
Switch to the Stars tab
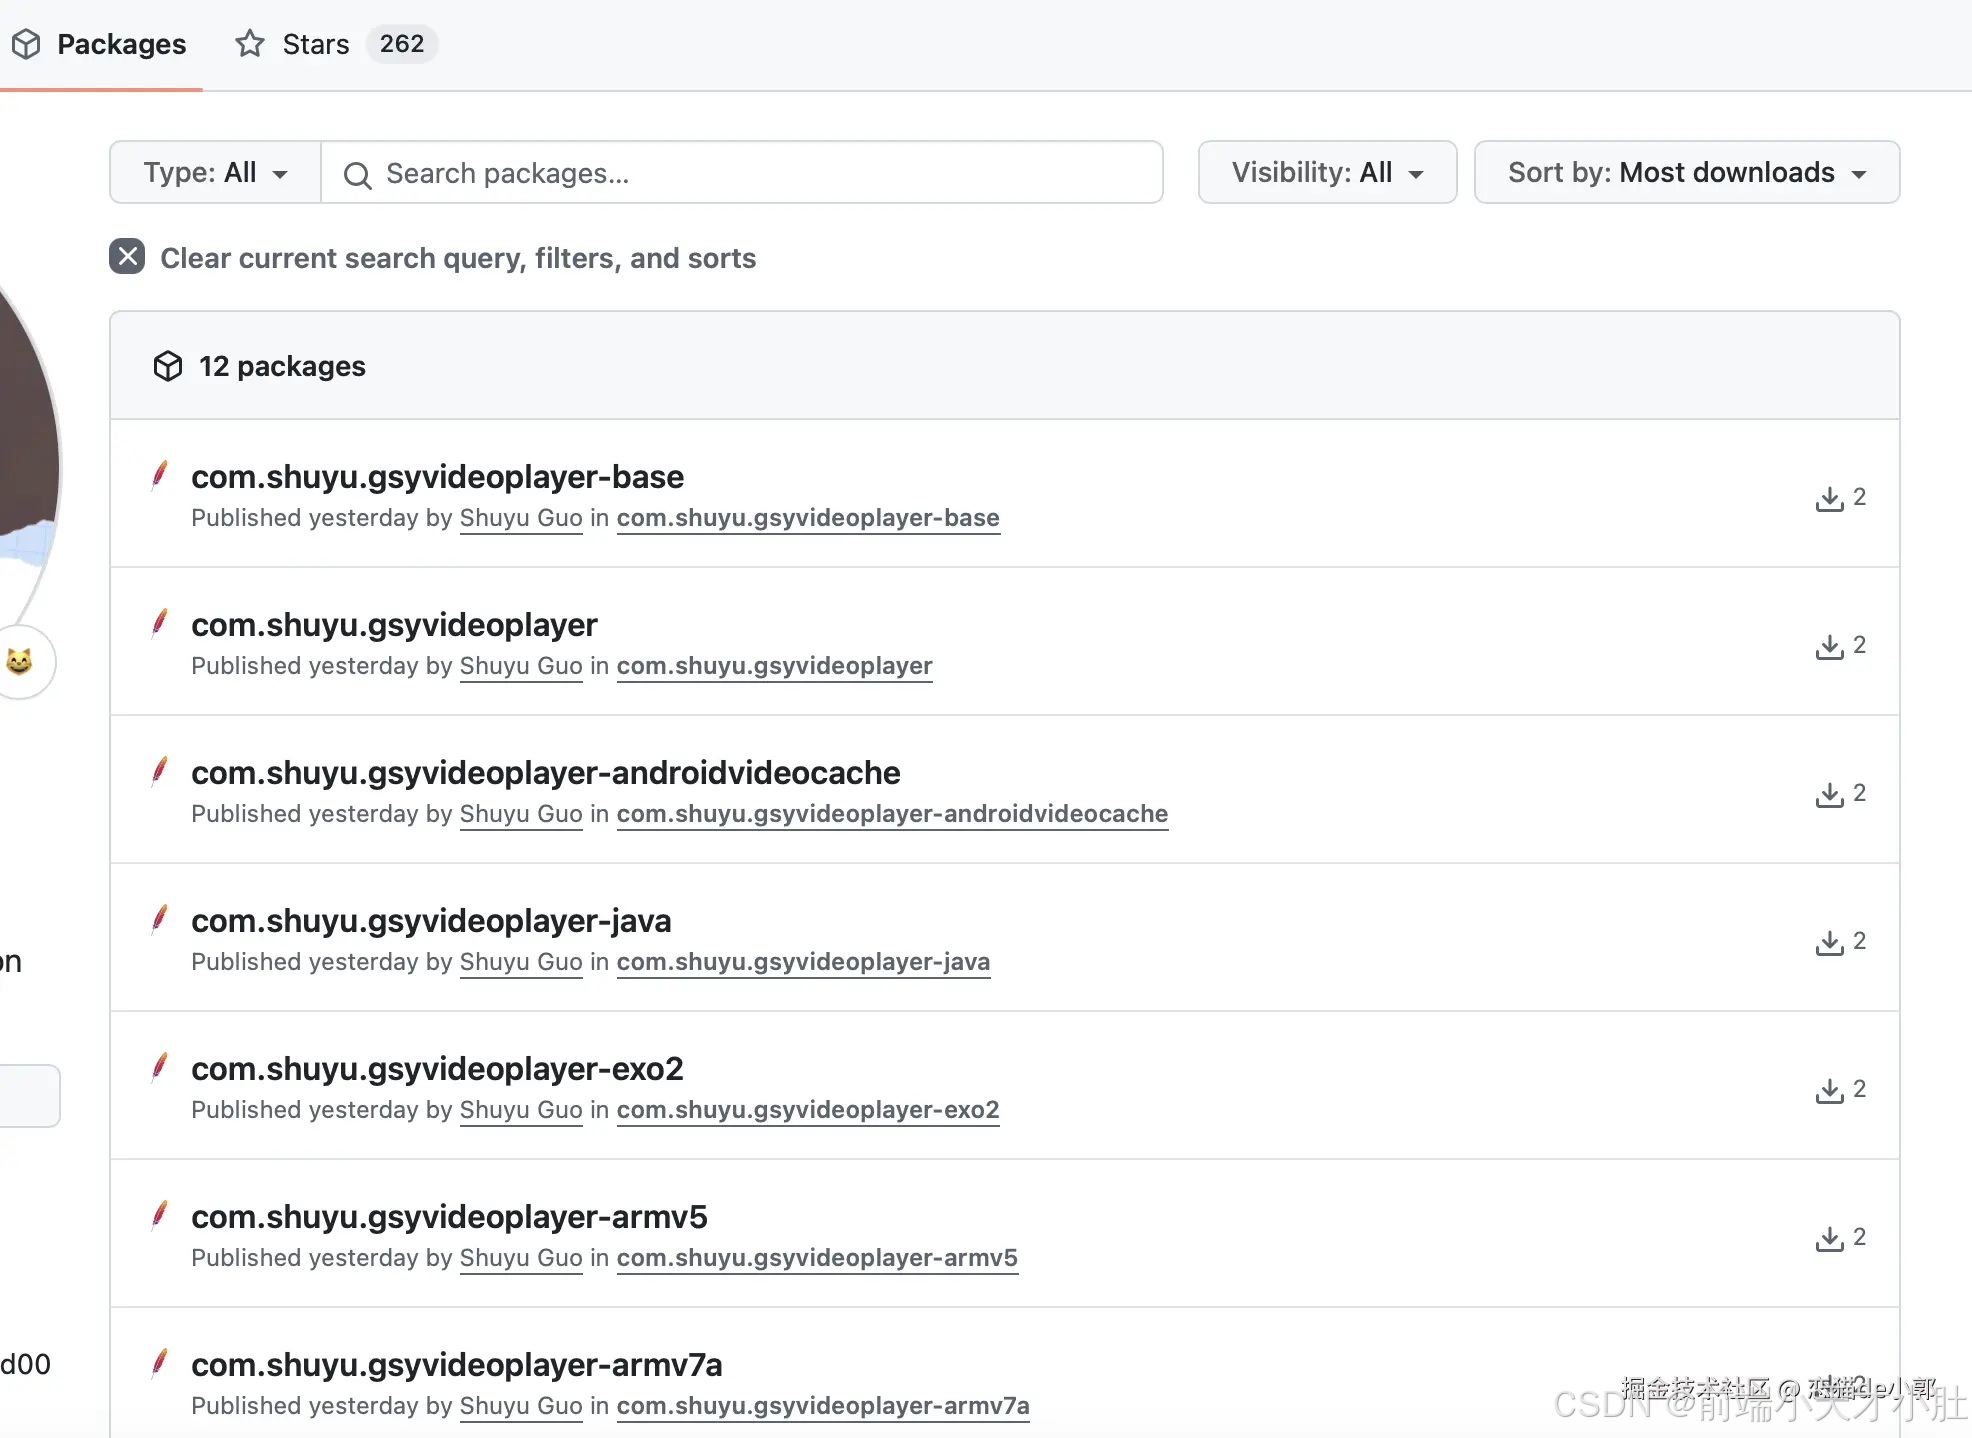(315, 43)
